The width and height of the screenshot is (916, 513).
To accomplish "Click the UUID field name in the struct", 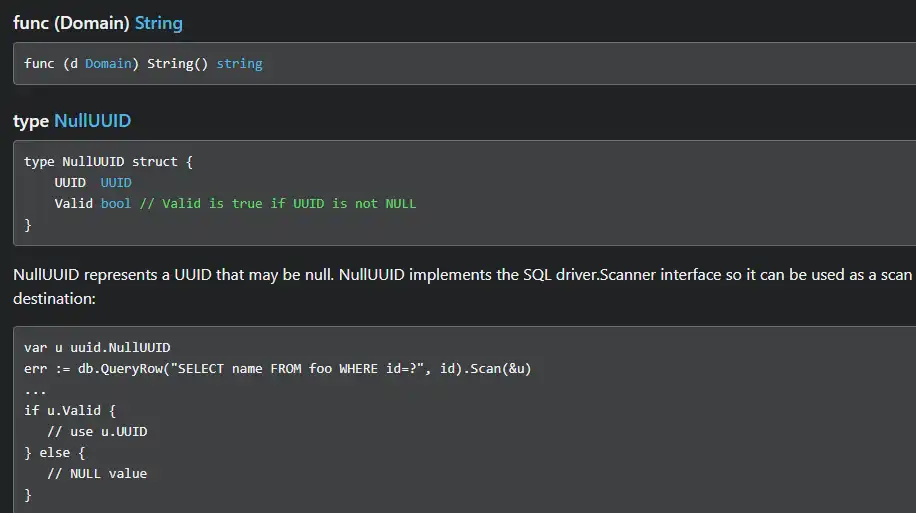I will point(70,182).
